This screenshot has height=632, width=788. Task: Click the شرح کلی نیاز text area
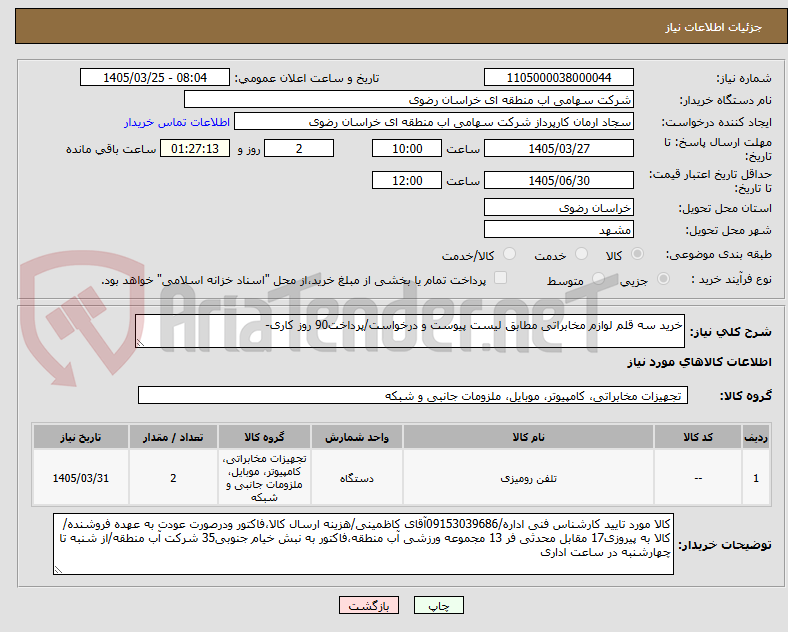(410, 331)
